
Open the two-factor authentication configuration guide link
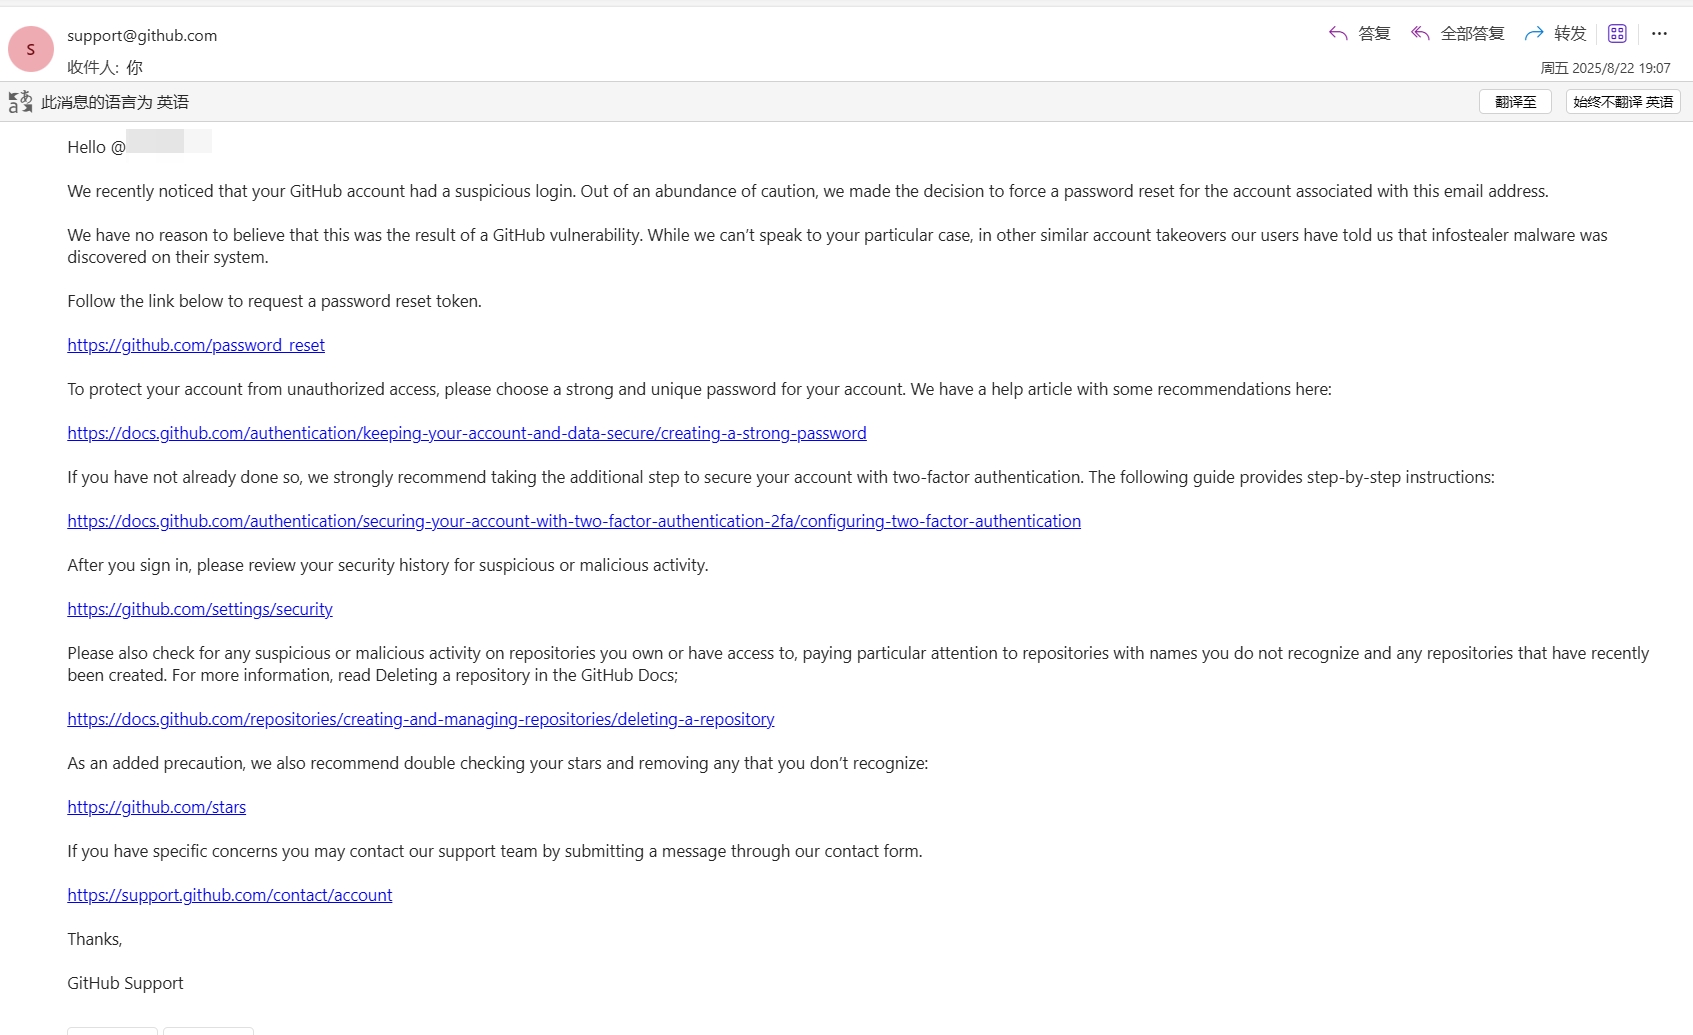coord(573,520)
